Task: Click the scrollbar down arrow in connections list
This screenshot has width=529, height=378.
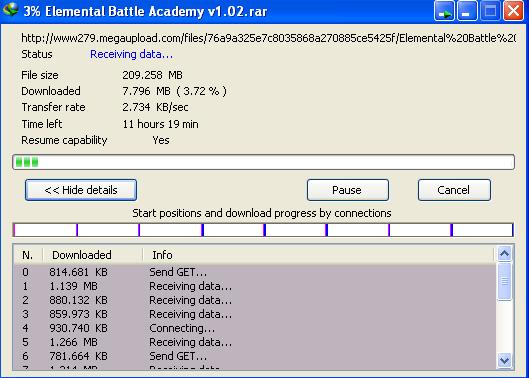Action: point(504,360)
